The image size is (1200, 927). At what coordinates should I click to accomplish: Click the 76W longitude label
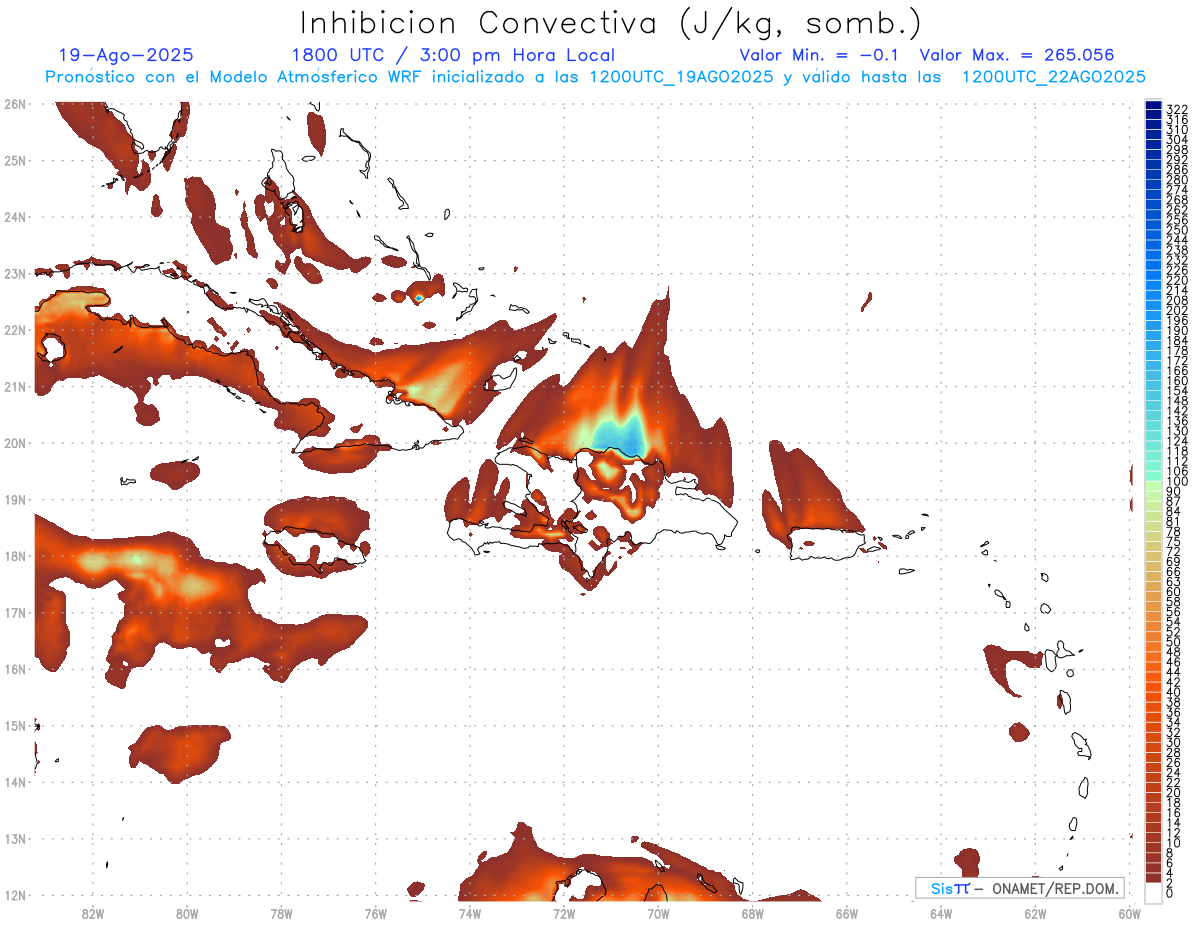pyautogui.click(x=375, y=913)
